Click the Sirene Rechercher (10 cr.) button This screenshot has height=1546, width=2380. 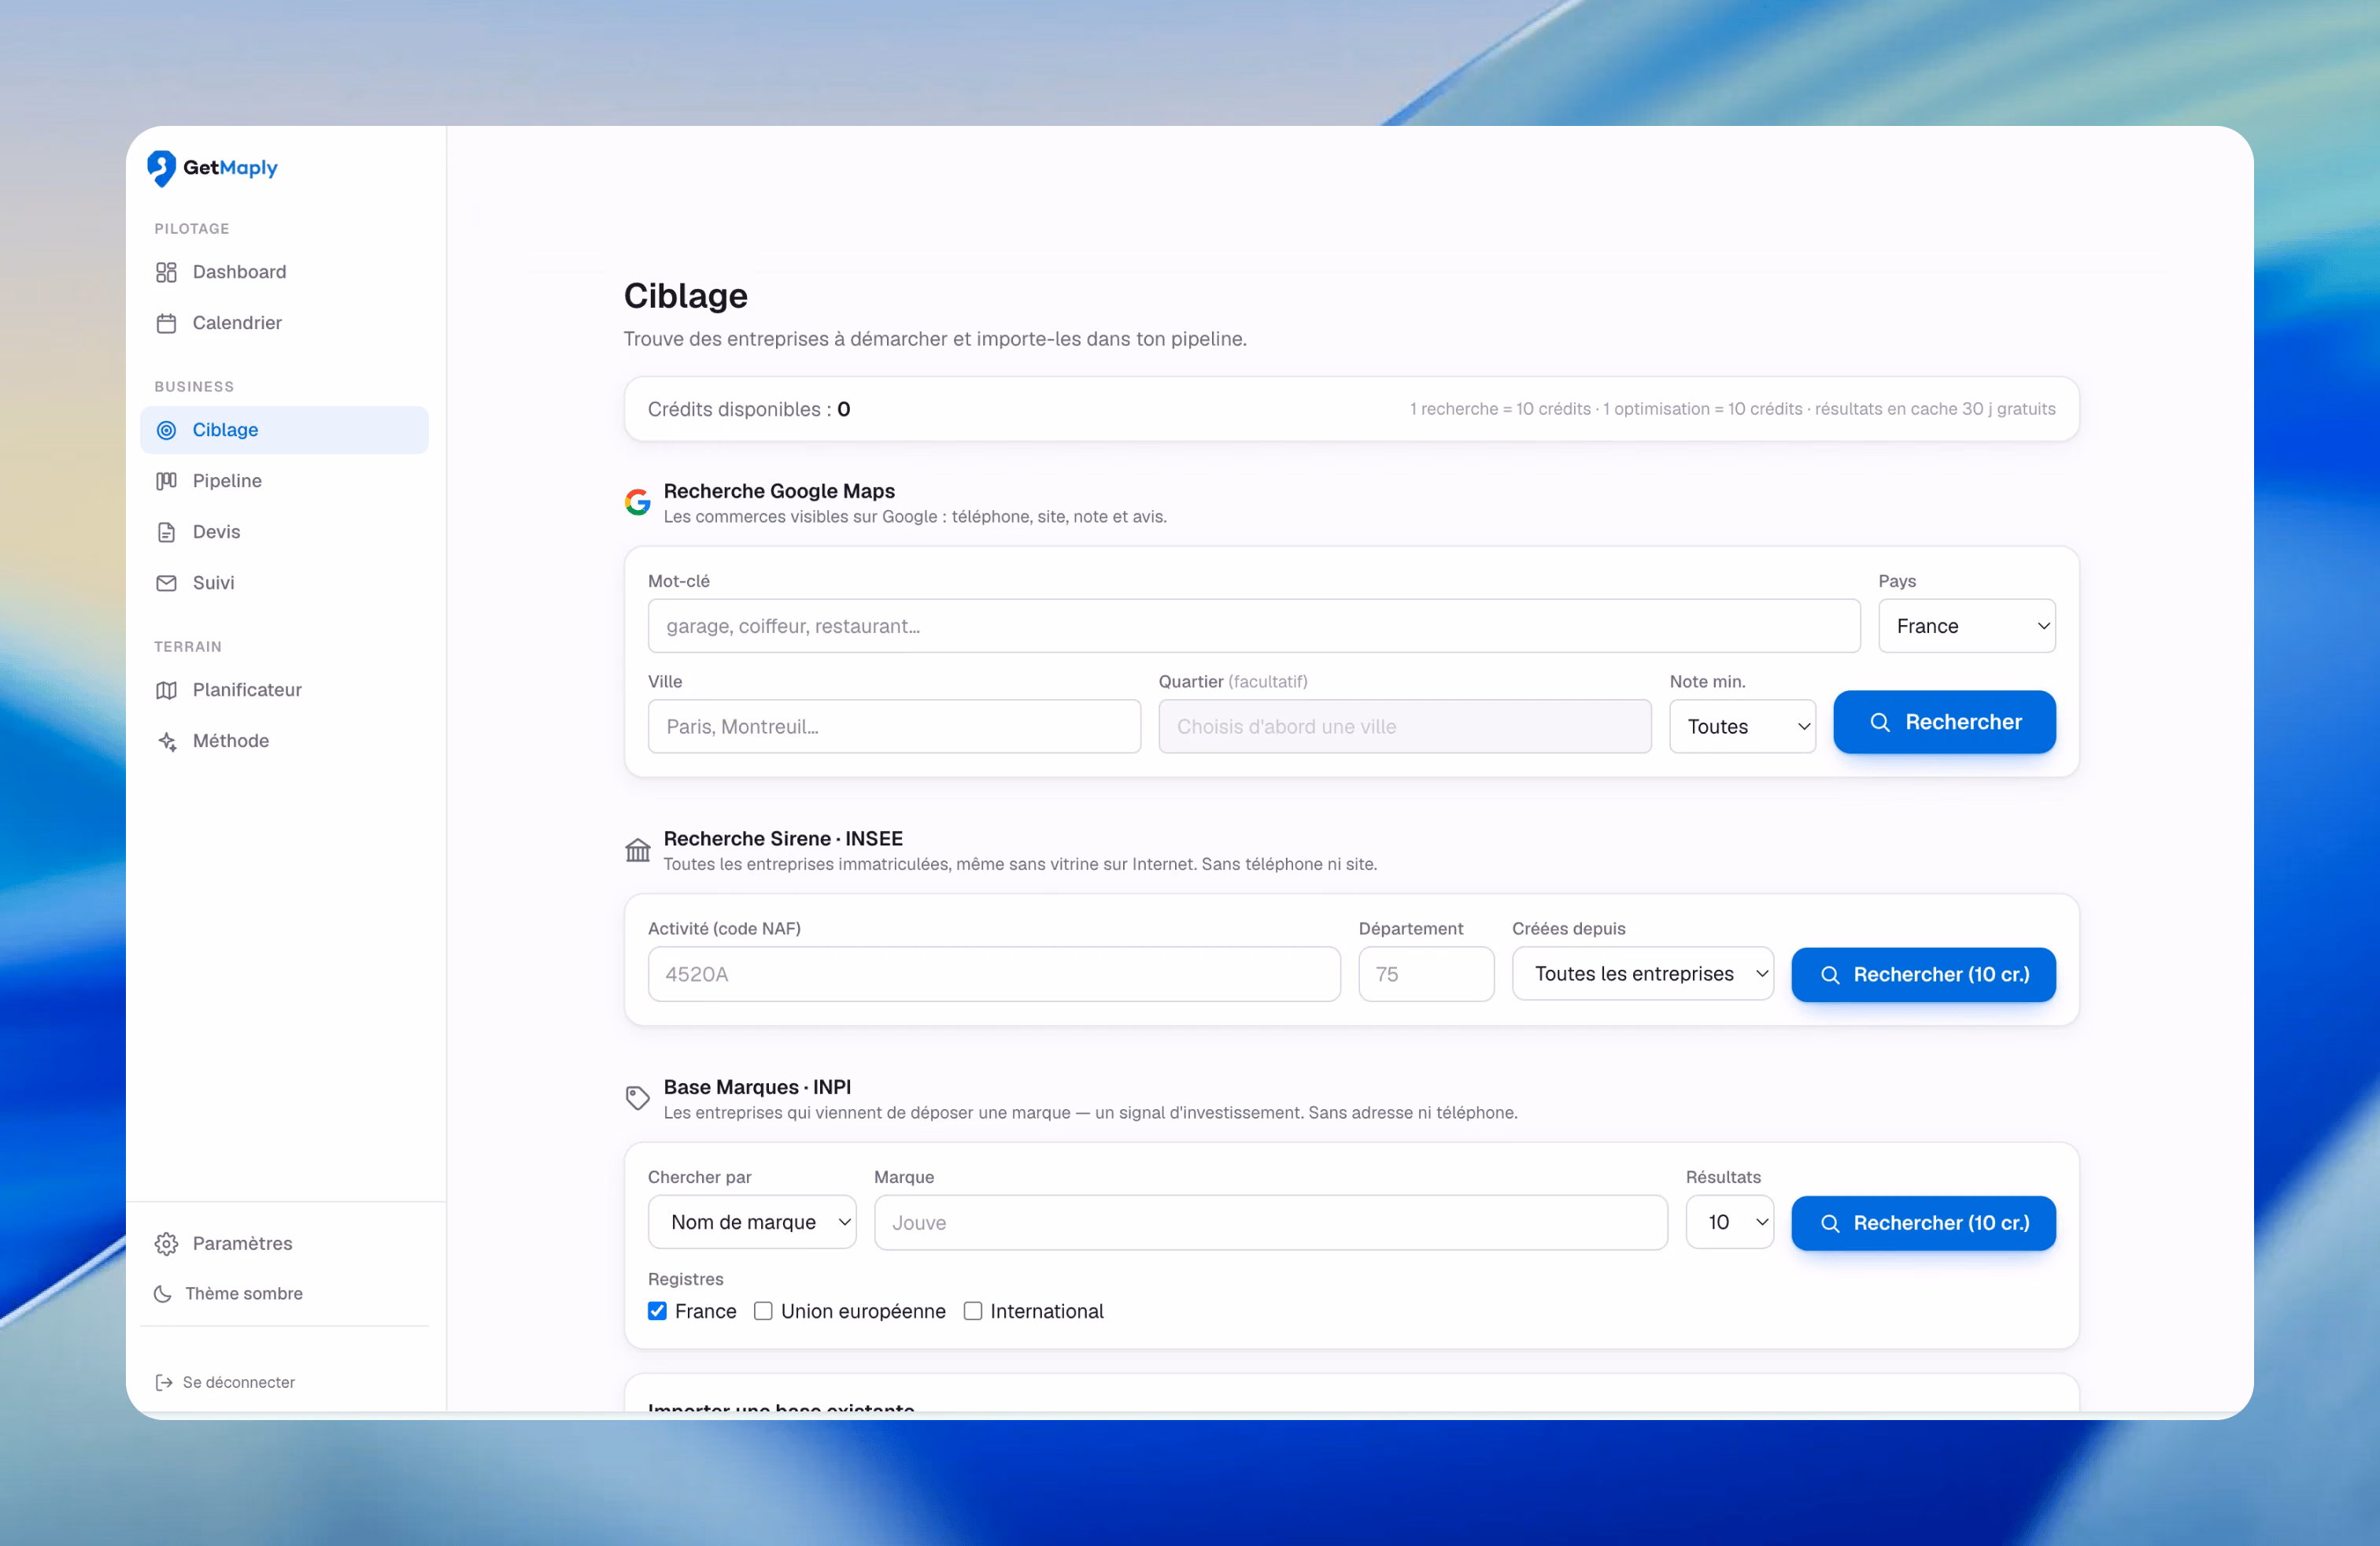(1923, 974)
